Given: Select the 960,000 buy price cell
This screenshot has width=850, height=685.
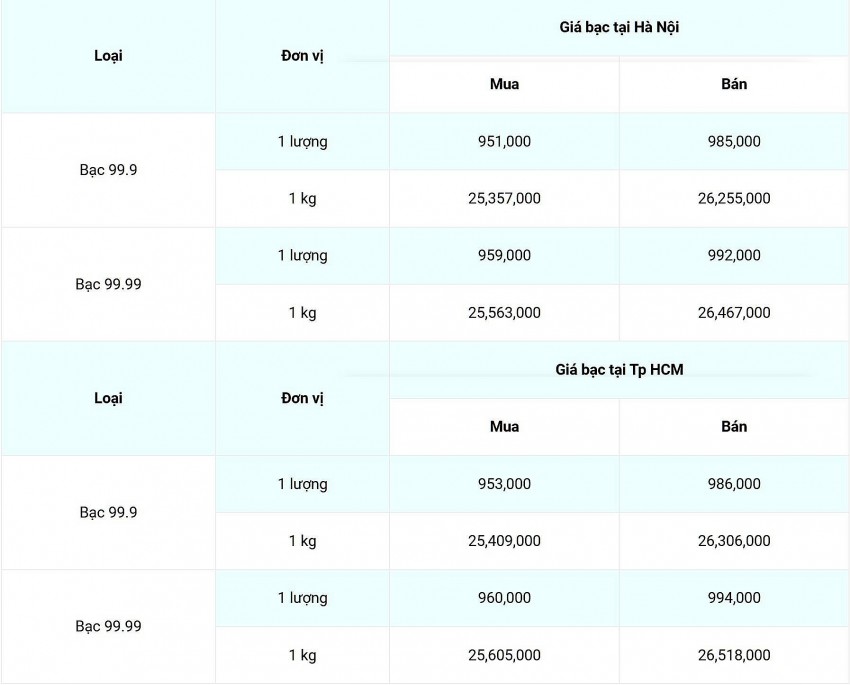Looking at the screenshot, I should (504, 598).
